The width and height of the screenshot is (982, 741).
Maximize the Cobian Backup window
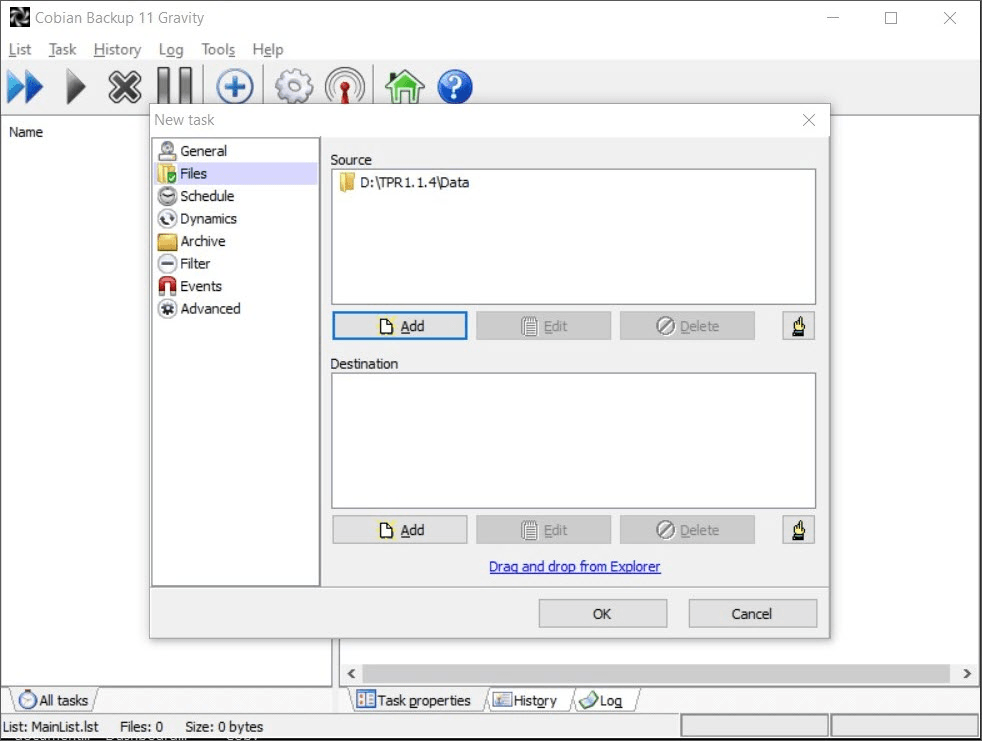(891, 18)
